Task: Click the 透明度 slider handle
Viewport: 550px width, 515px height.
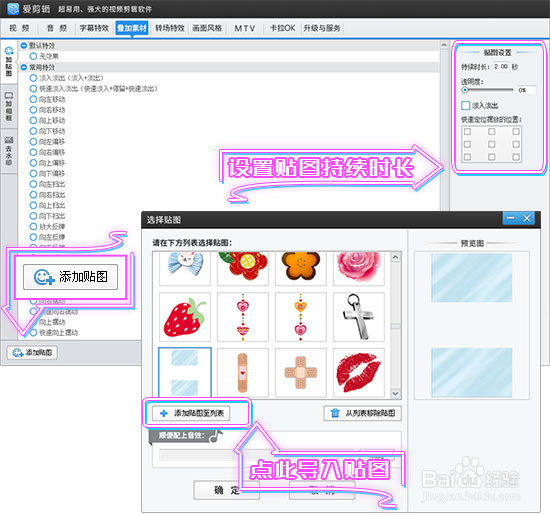Action: [465, 90]
